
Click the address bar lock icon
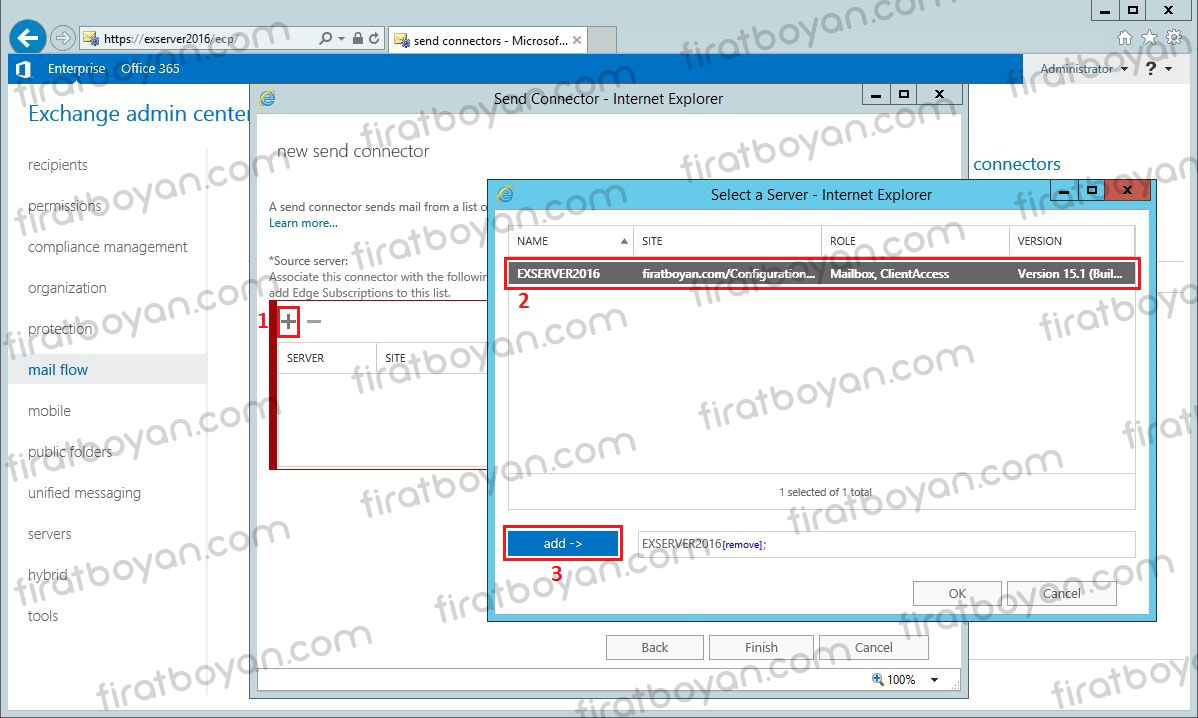[x=358, y=38]
